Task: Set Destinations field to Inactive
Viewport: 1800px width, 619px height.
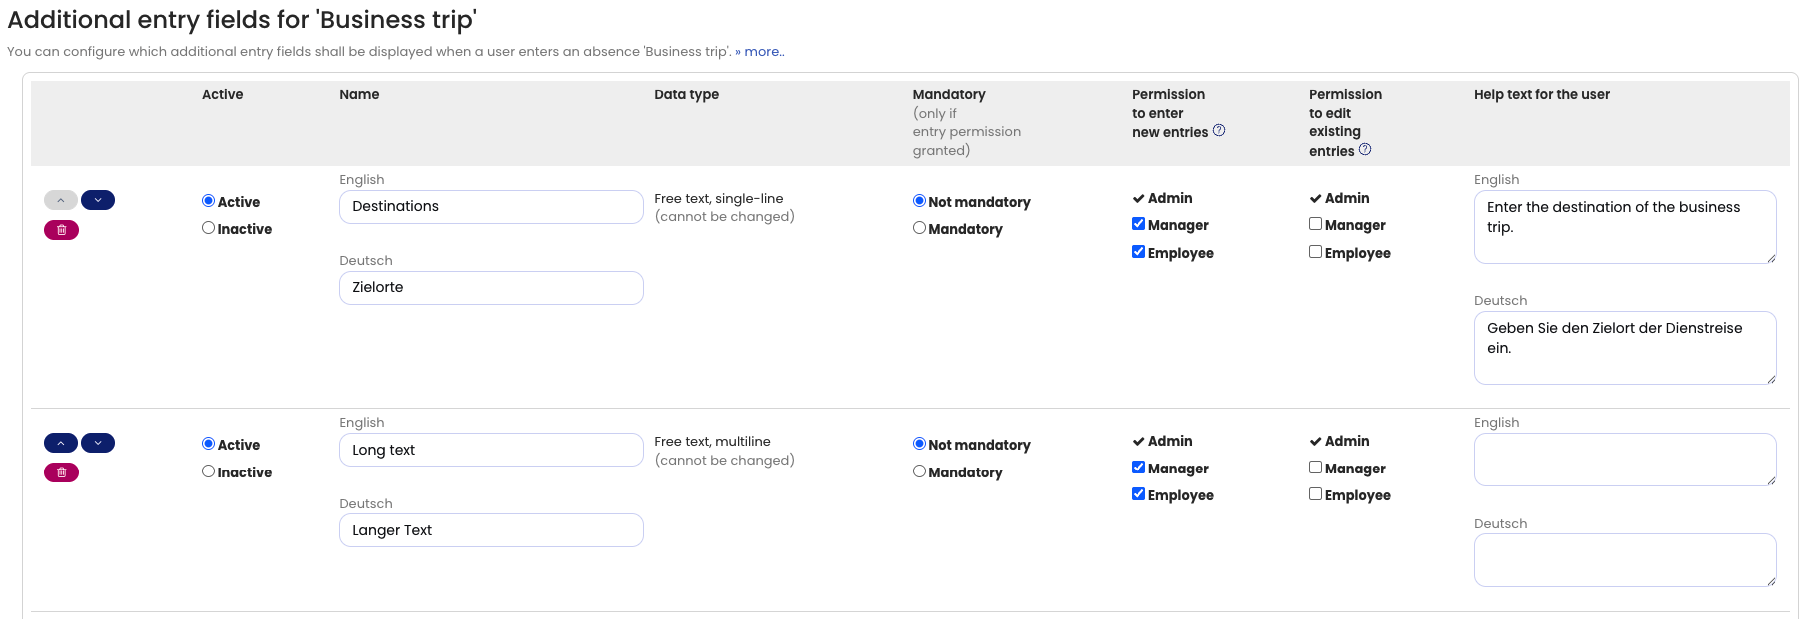Action: tap(209, 228)
